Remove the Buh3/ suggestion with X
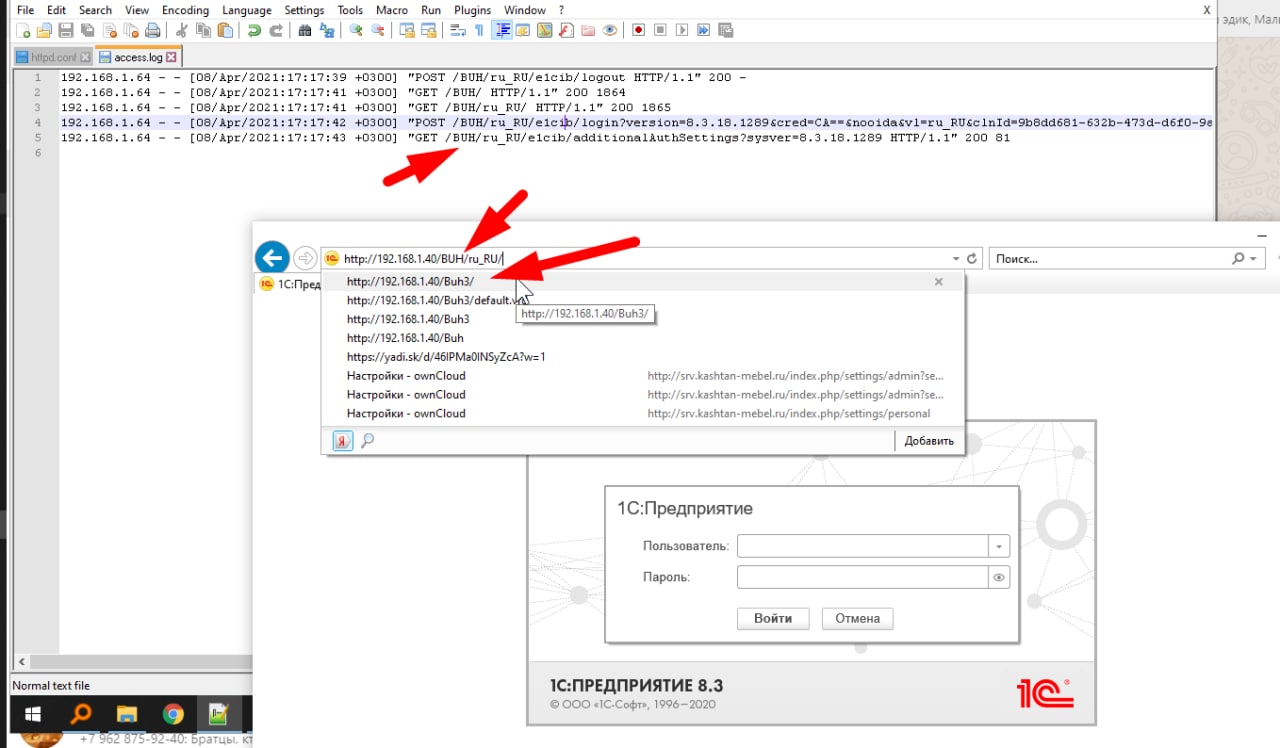Screen dimensions: 1280x748 pos(938,282)
